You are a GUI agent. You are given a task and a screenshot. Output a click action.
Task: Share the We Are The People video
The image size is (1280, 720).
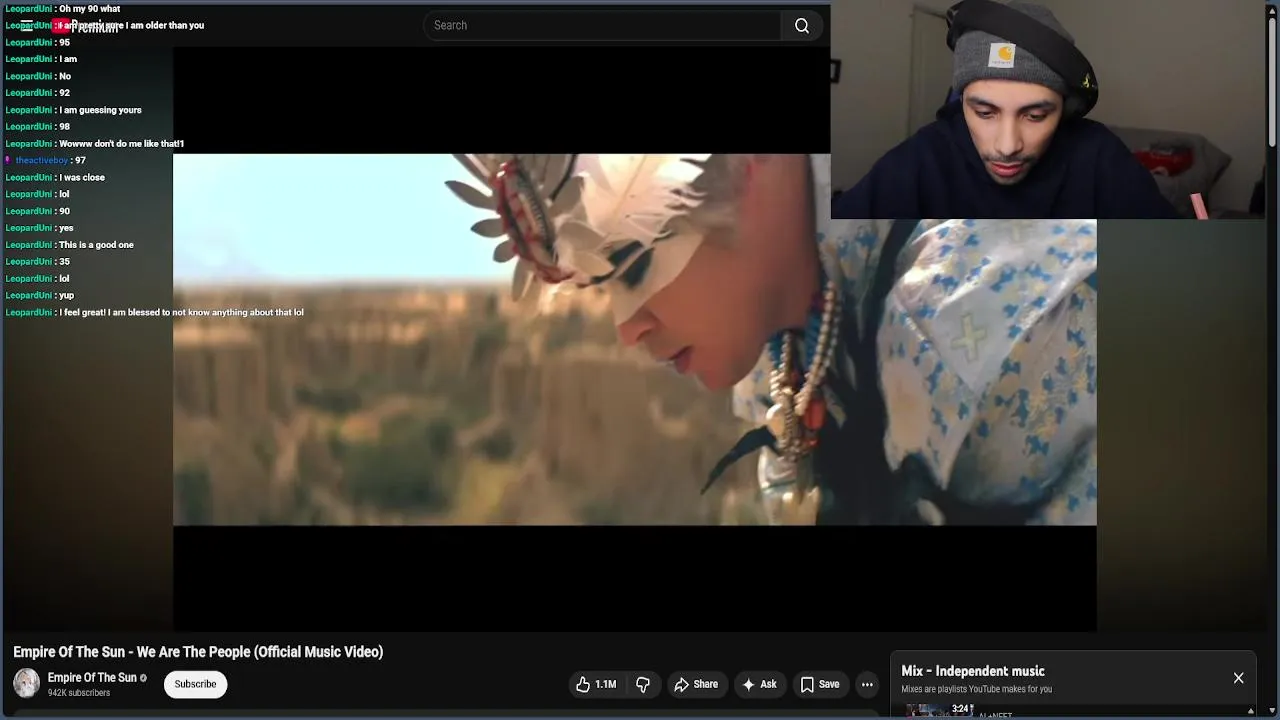pos(696,684)
